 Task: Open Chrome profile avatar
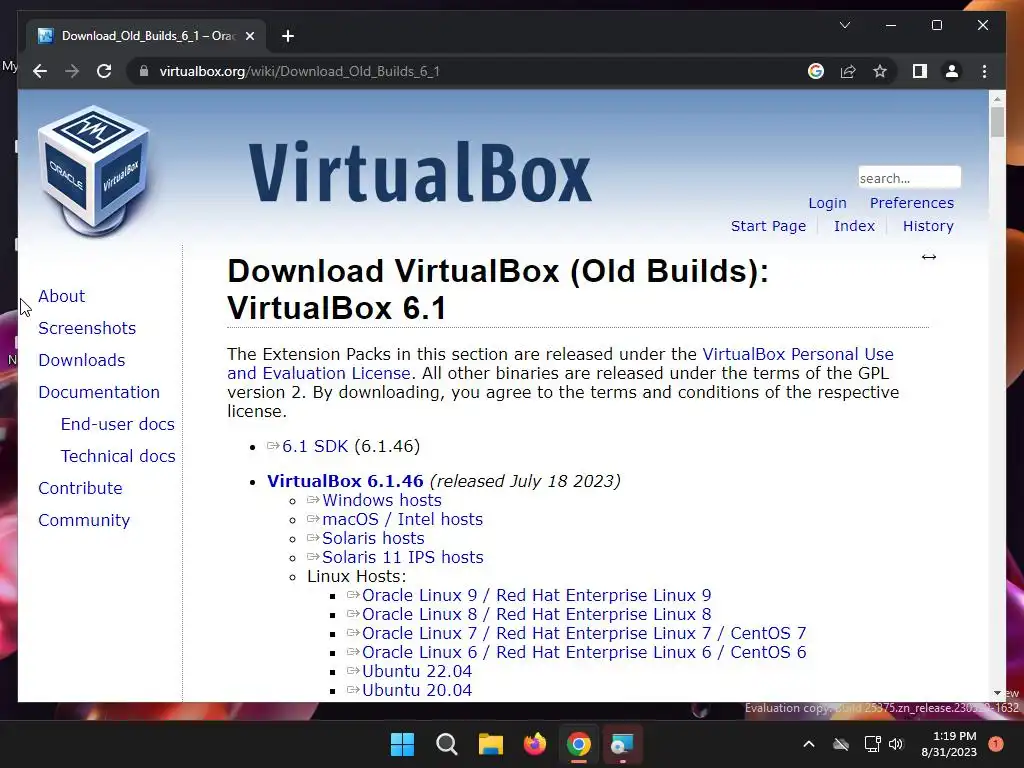pos(952,71)
